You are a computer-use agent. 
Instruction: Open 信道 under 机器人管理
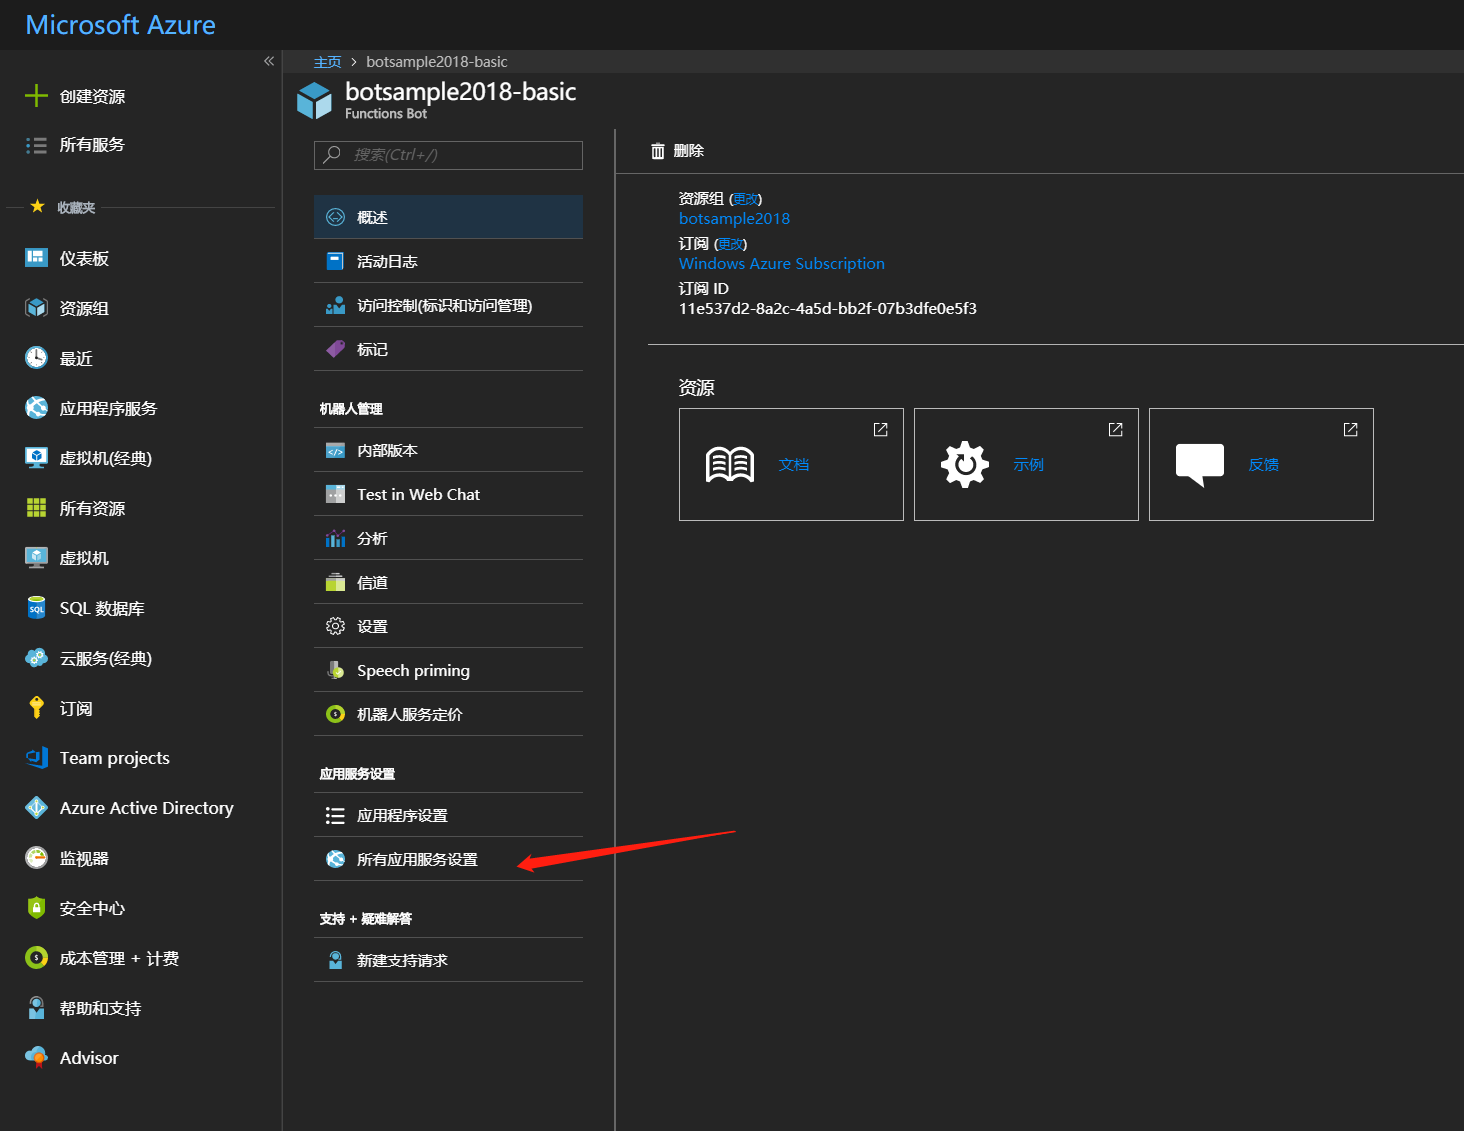tap(371, 582)
